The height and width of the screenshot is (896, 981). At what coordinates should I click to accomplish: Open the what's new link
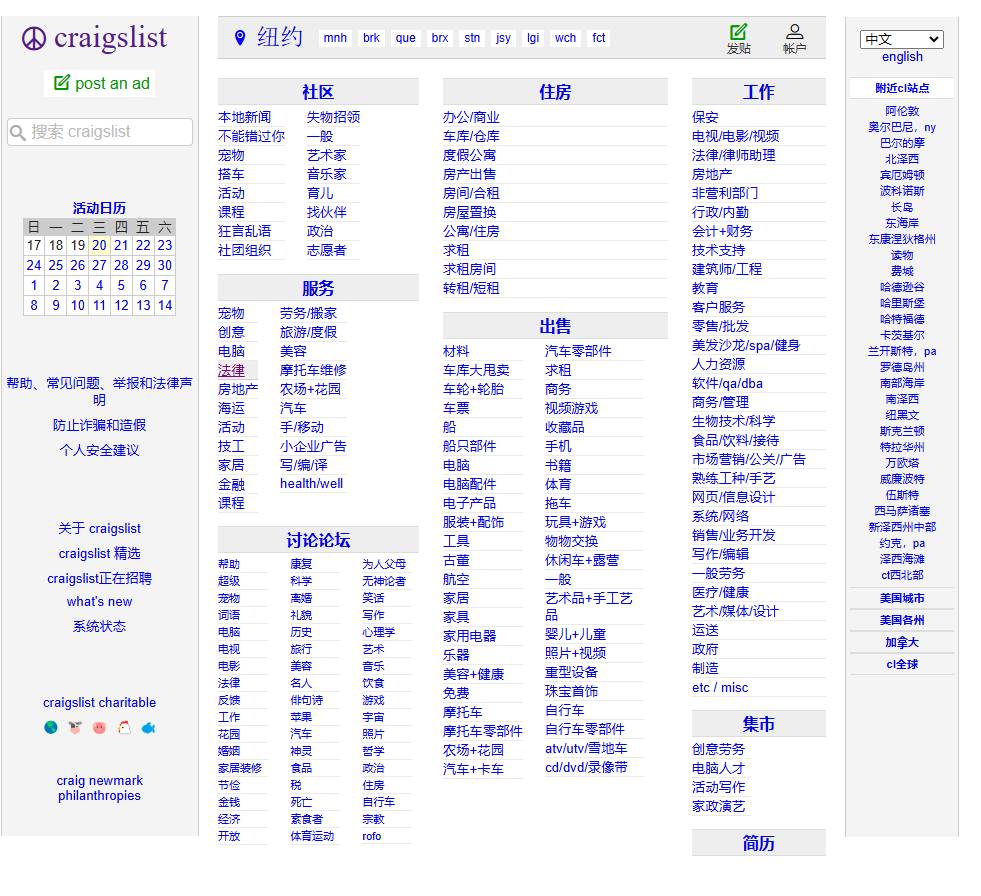(x=99, y=601)
